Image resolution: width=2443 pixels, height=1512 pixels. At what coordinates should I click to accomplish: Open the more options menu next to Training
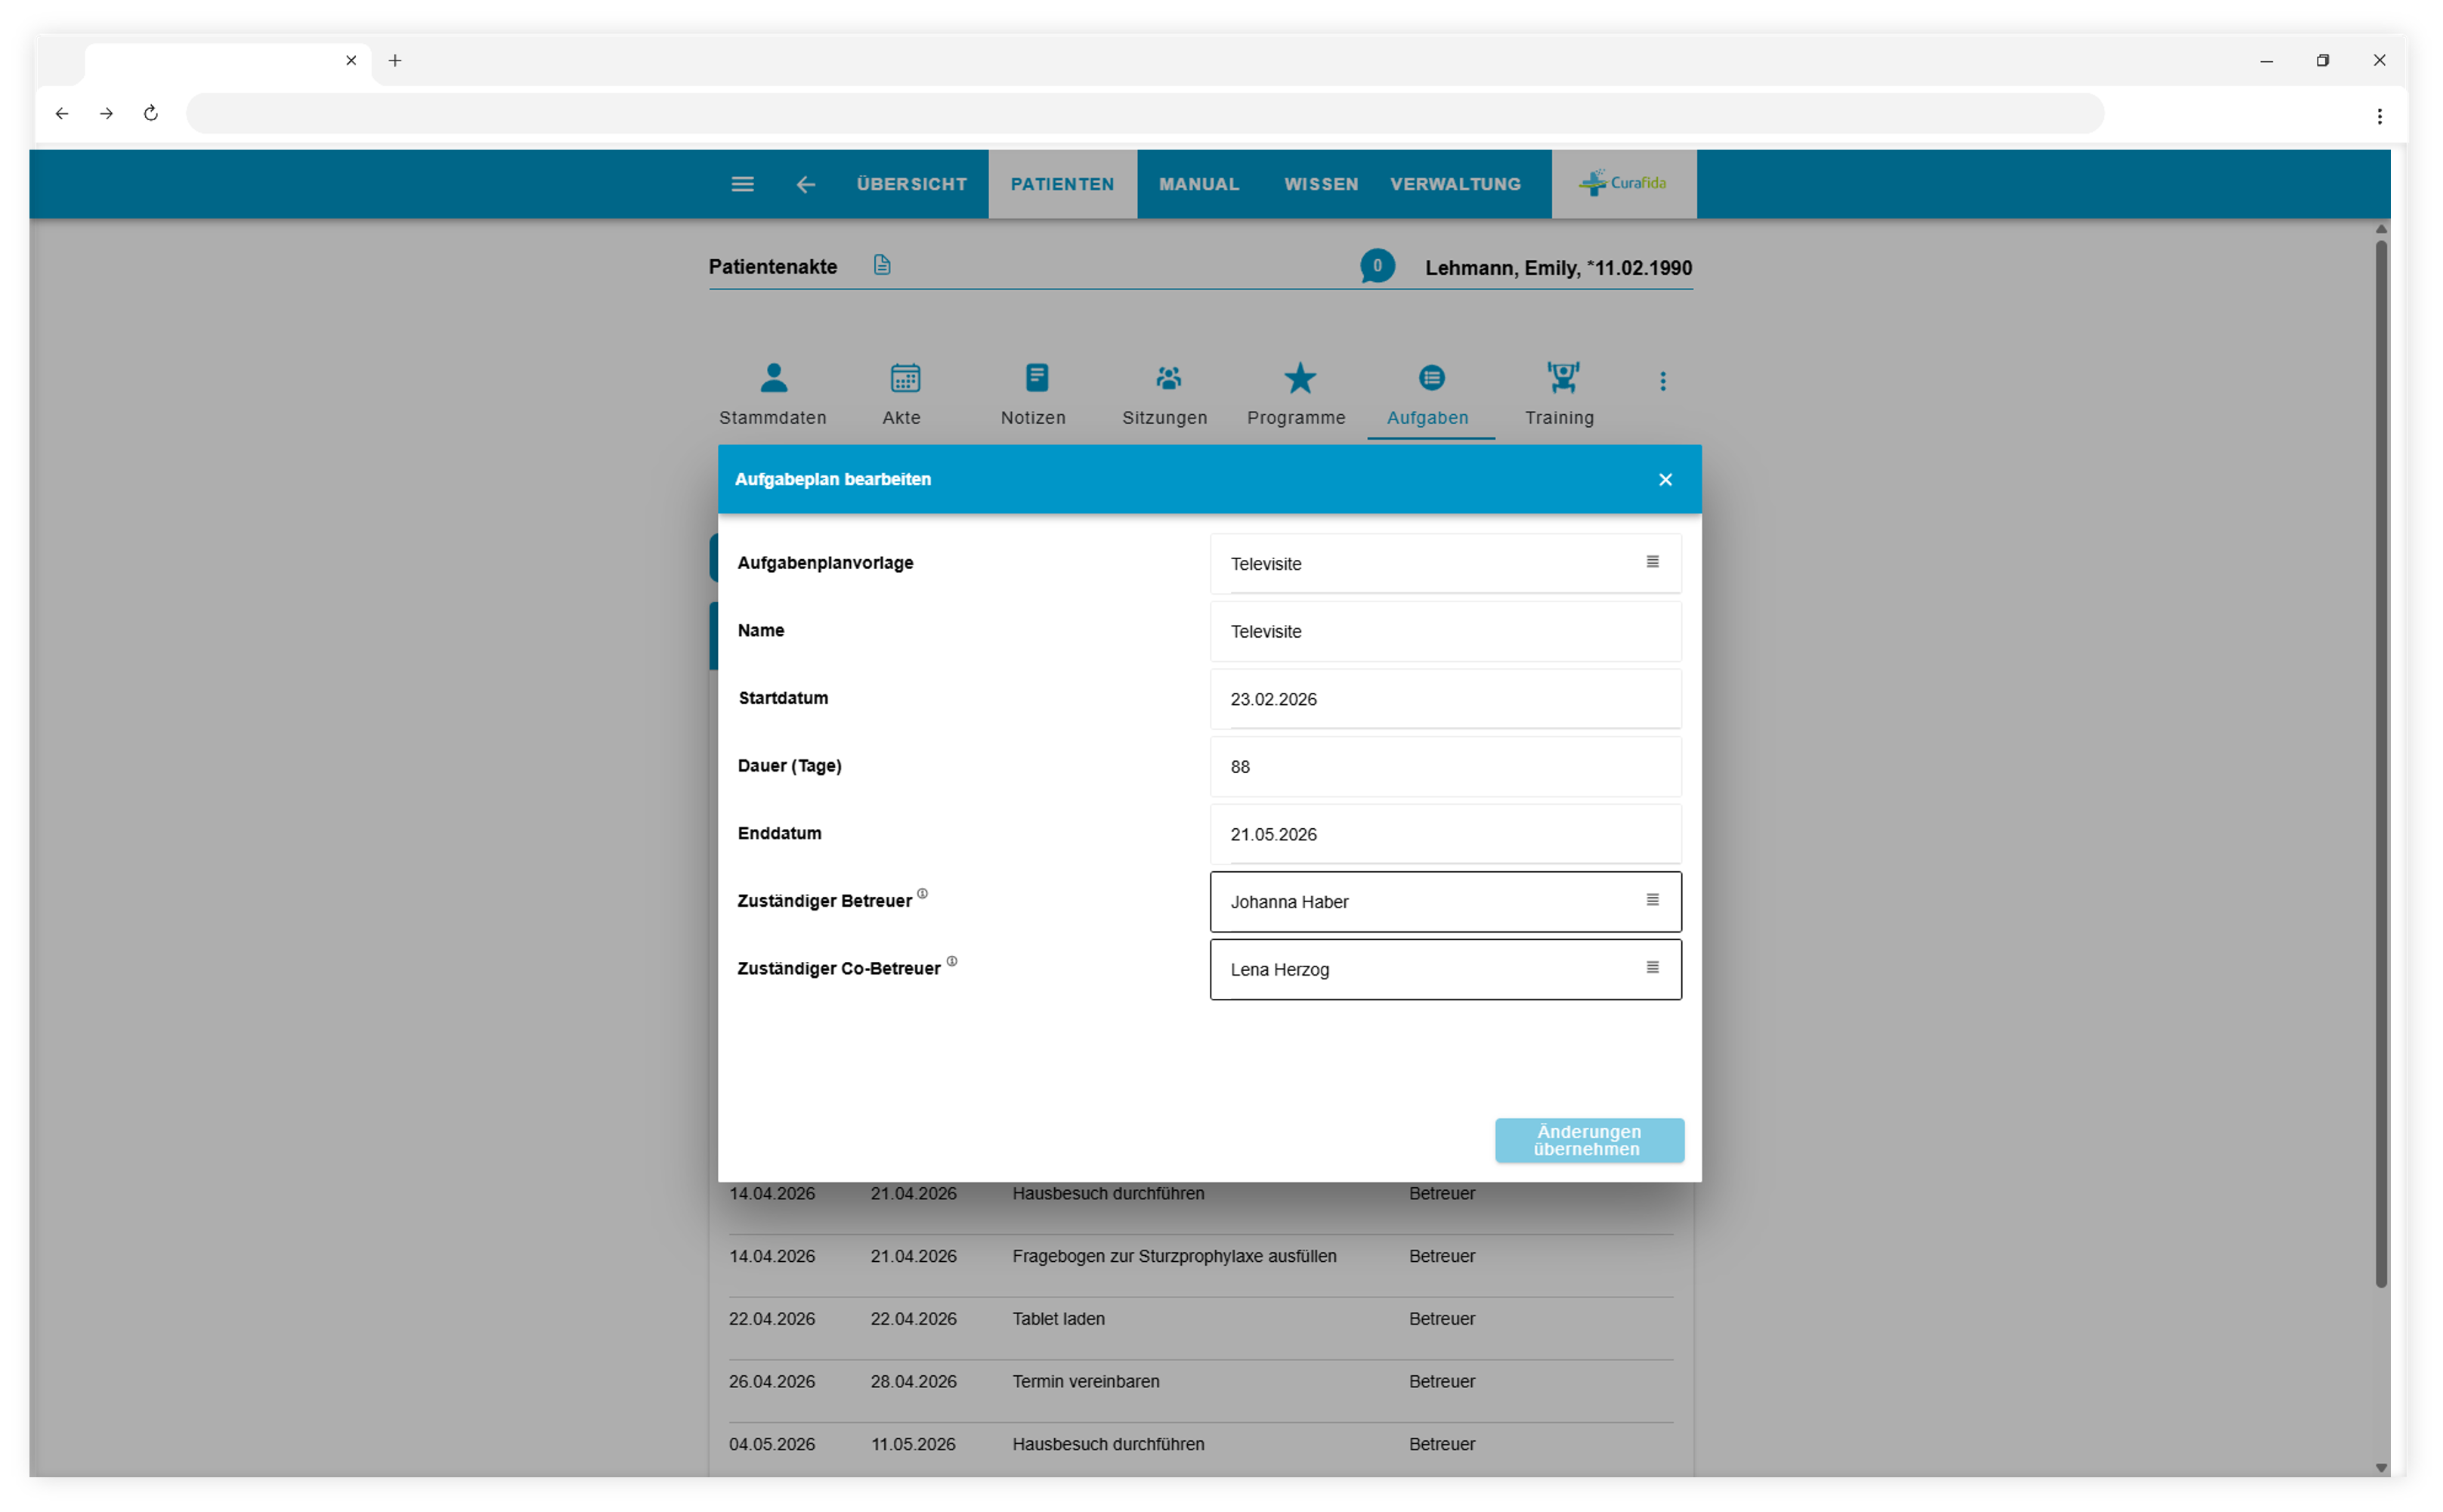tap(1662, 381)
